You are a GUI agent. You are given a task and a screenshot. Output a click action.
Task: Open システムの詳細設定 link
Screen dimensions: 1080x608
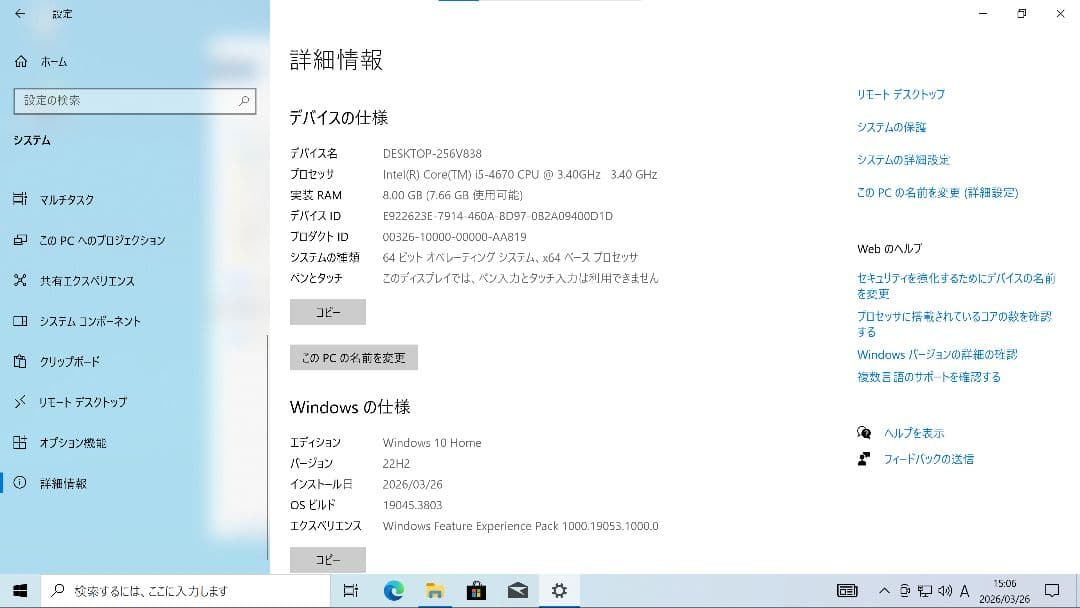(903, 160)
